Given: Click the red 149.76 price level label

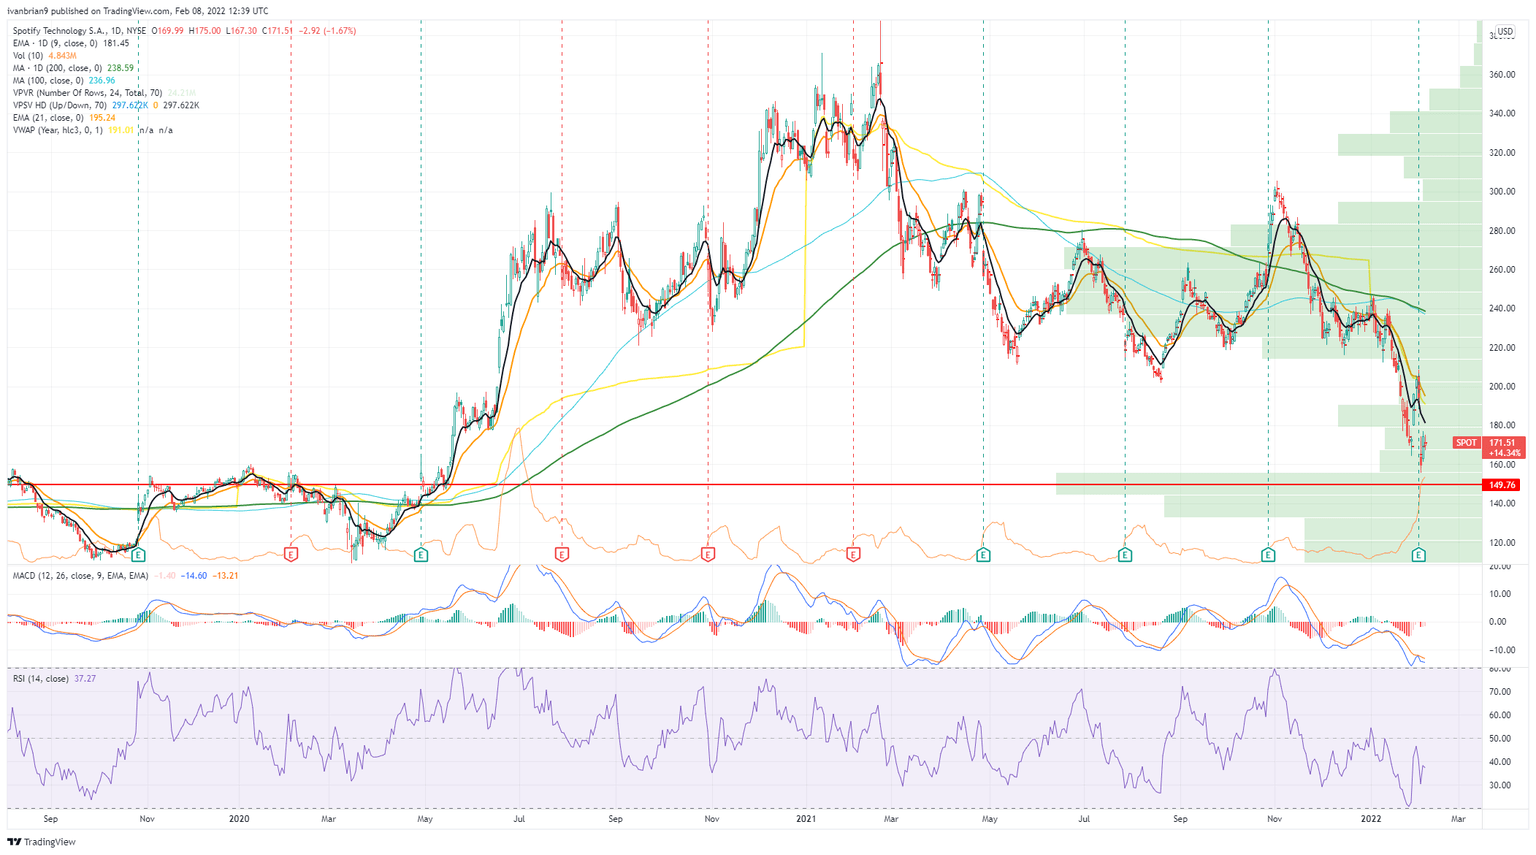Looking at the screenshot, I should tap(1503, 485).
